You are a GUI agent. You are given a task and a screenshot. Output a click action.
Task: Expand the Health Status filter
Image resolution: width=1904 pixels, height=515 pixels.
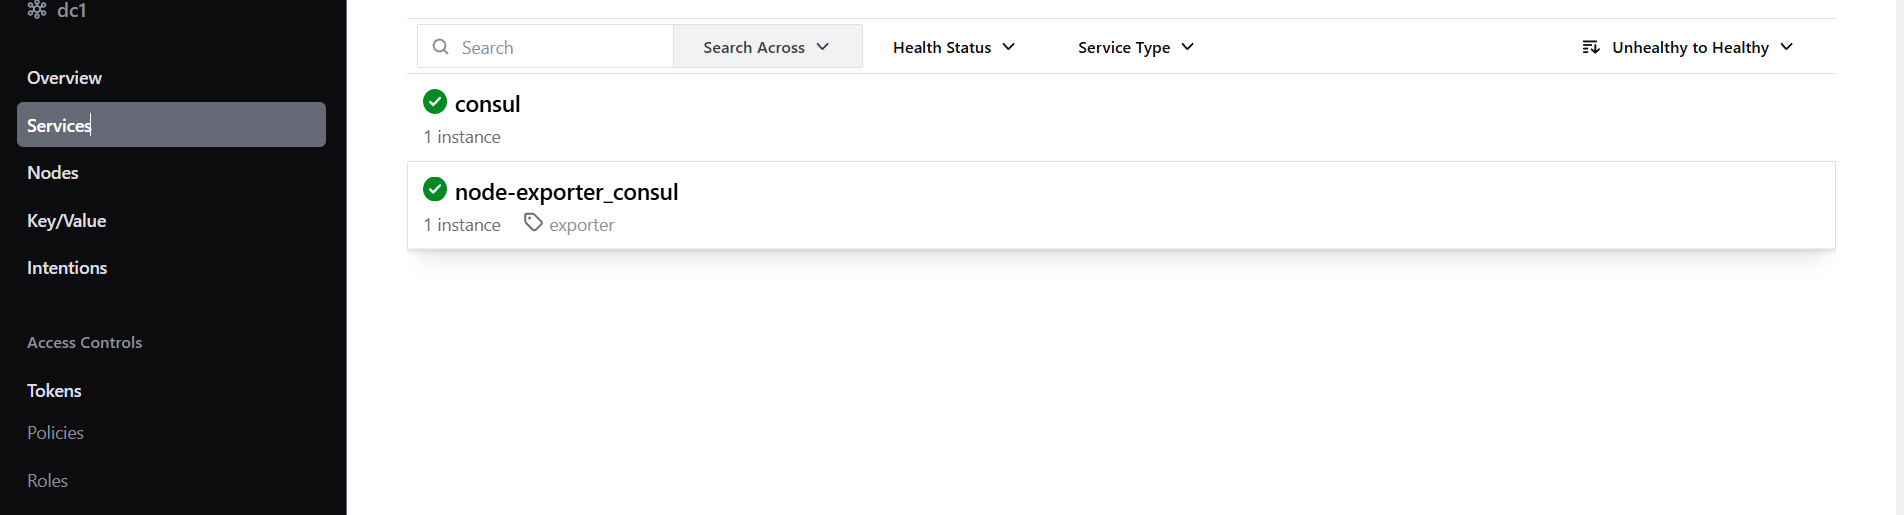point(954,47)
